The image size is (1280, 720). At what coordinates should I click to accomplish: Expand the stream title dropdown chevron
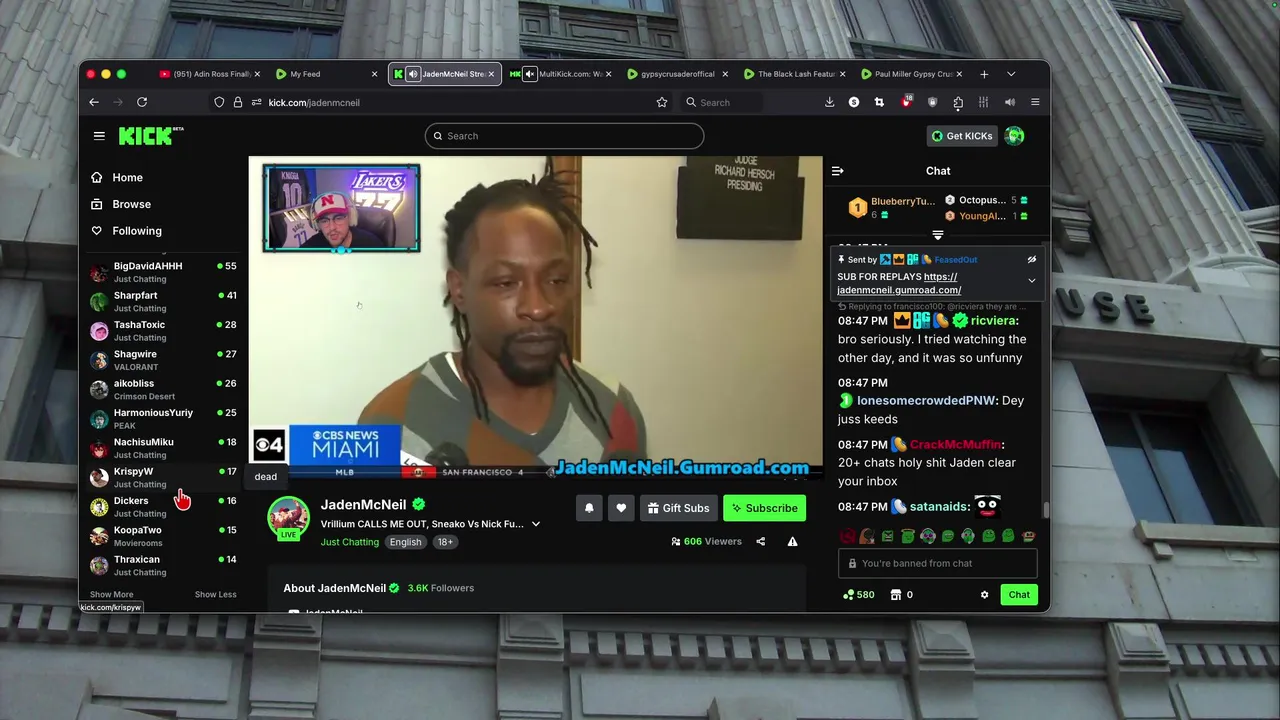tap(536, 524)
